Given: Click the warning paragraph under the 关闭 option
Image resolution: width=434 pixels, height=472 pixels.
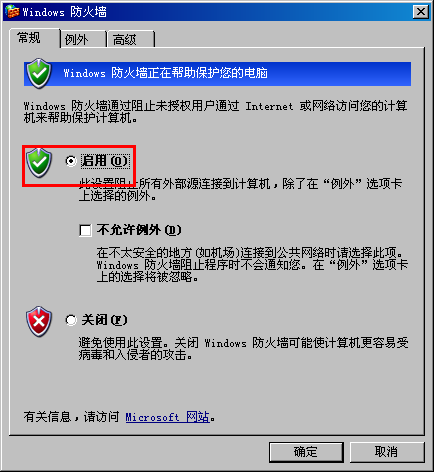Looking at the screenshot, I should tap(243, 349).
